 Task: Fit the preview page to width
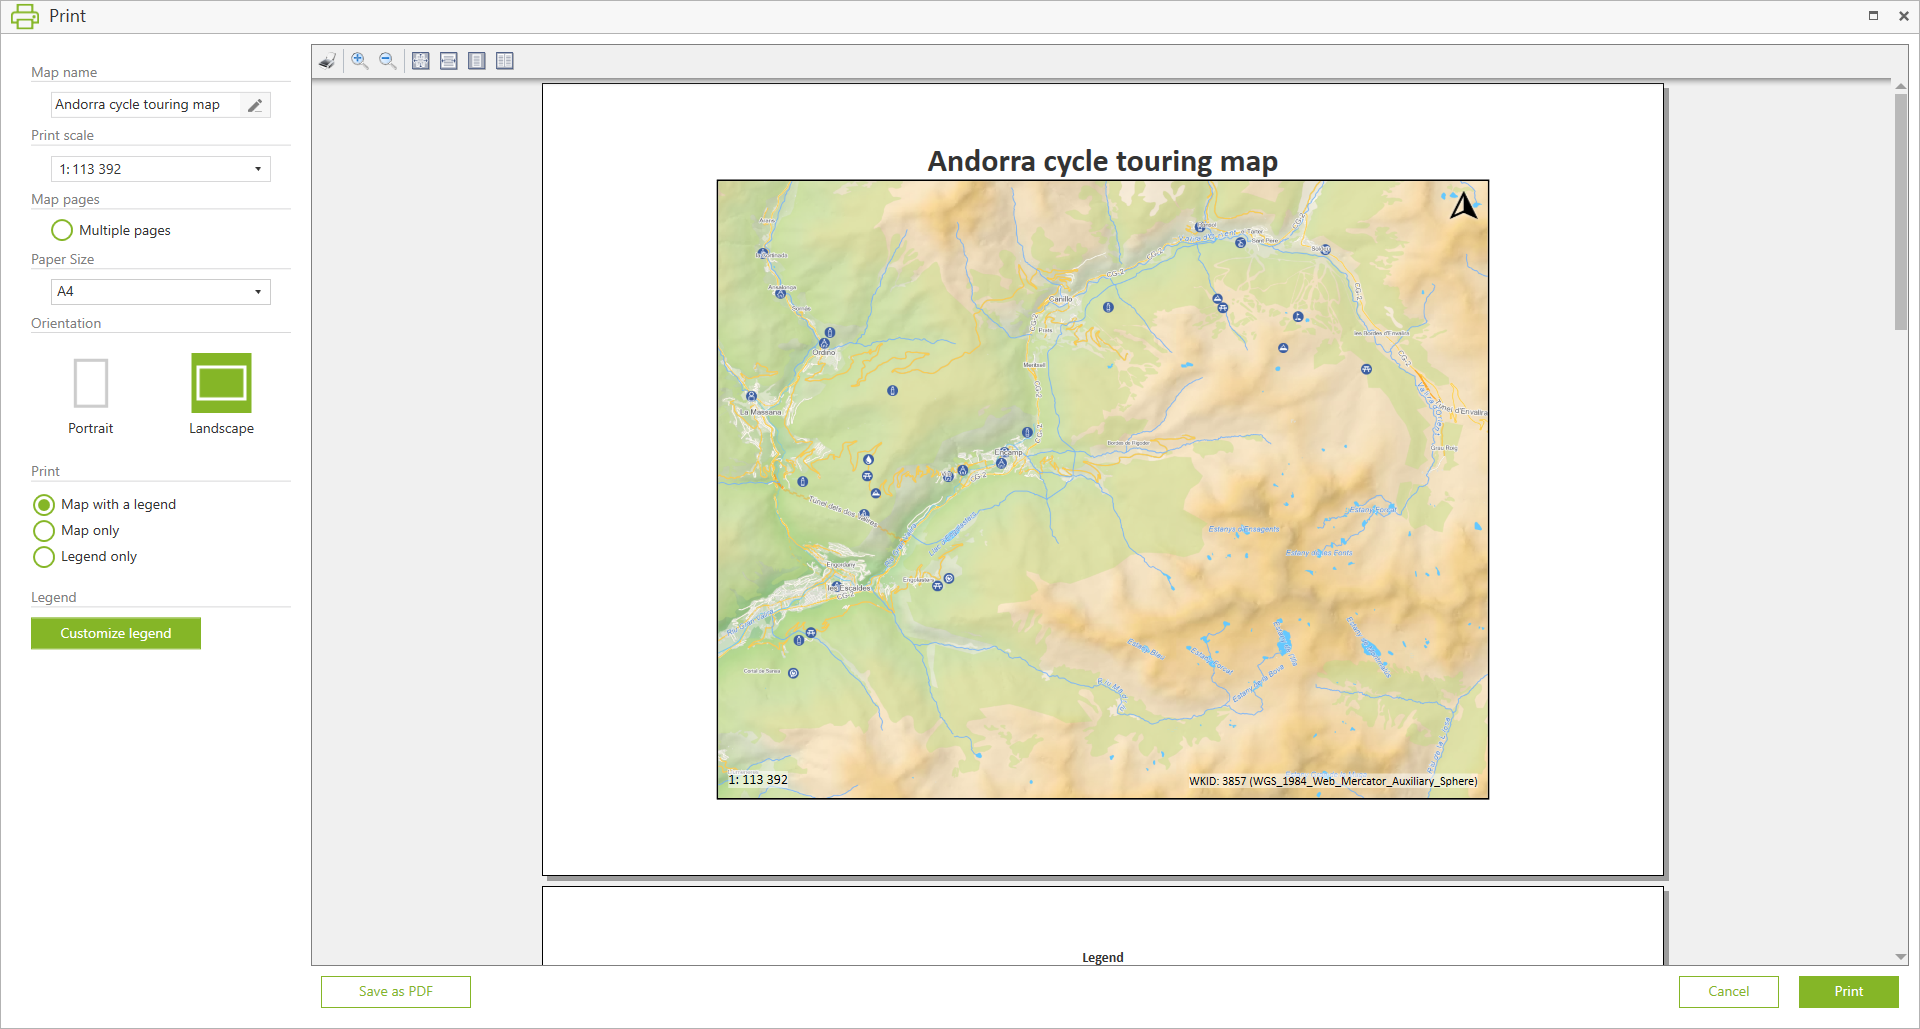pyautogui.click(x=449, y=61)
